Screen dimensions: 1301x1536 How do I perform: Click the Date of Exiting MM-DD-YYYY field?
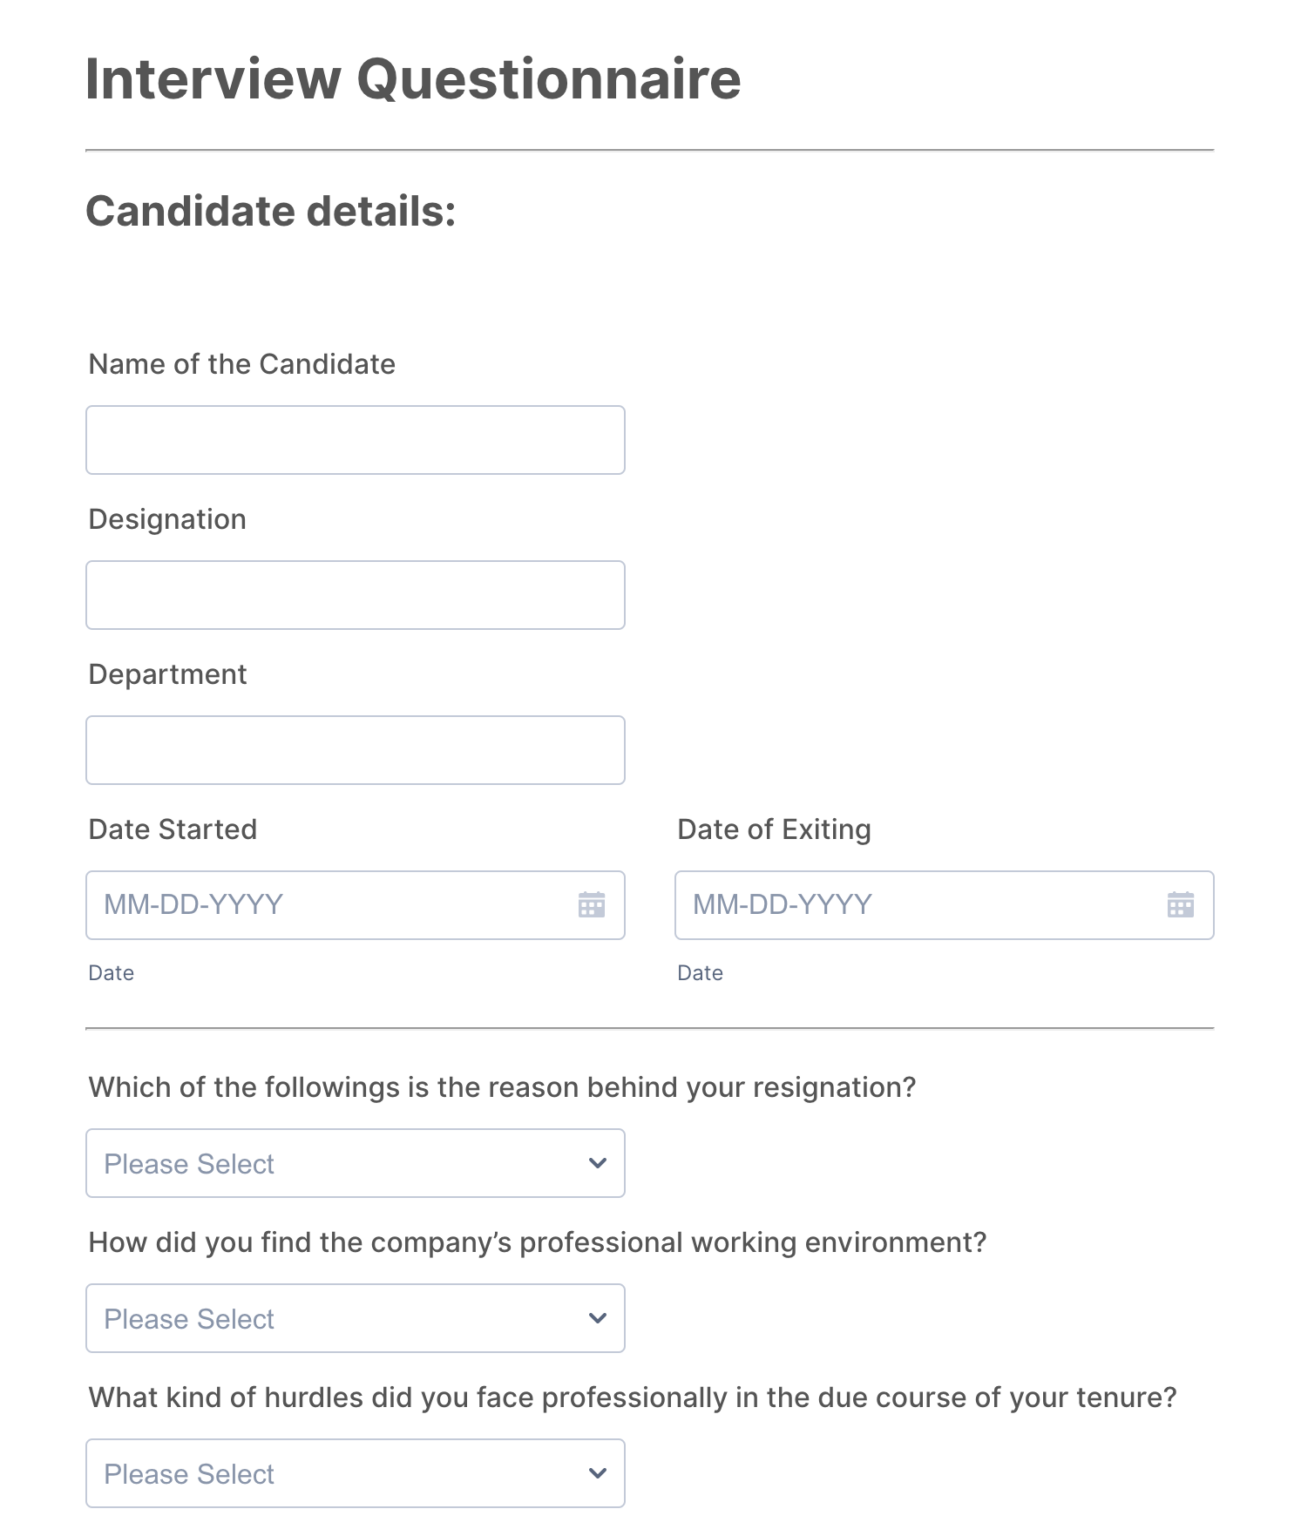pyautogui.click(x=890, y=904)
